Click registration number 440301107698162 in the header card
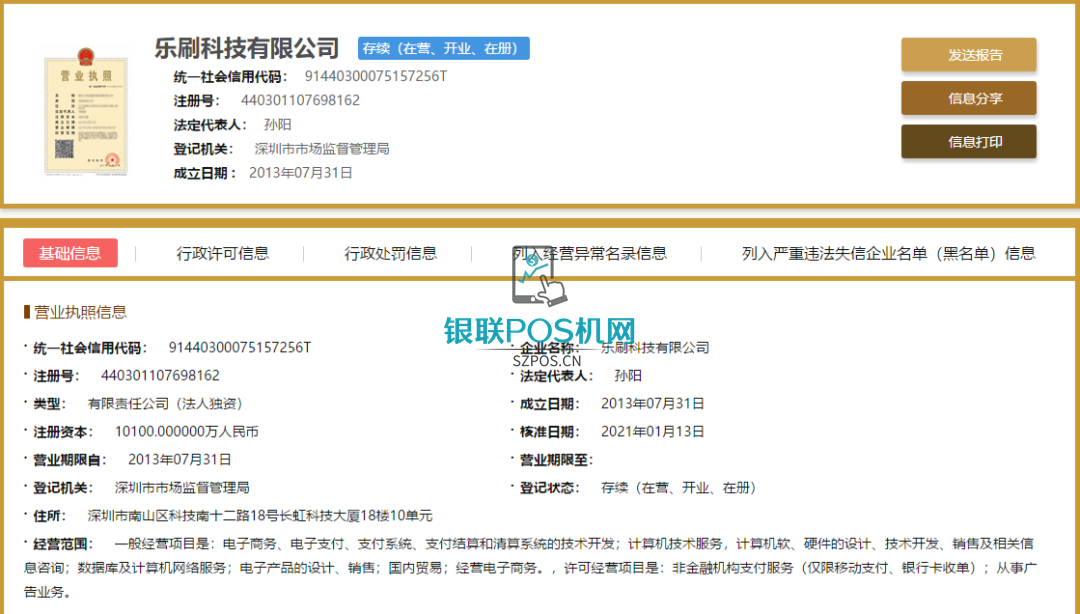The image size is (1080, 614). 300,101
